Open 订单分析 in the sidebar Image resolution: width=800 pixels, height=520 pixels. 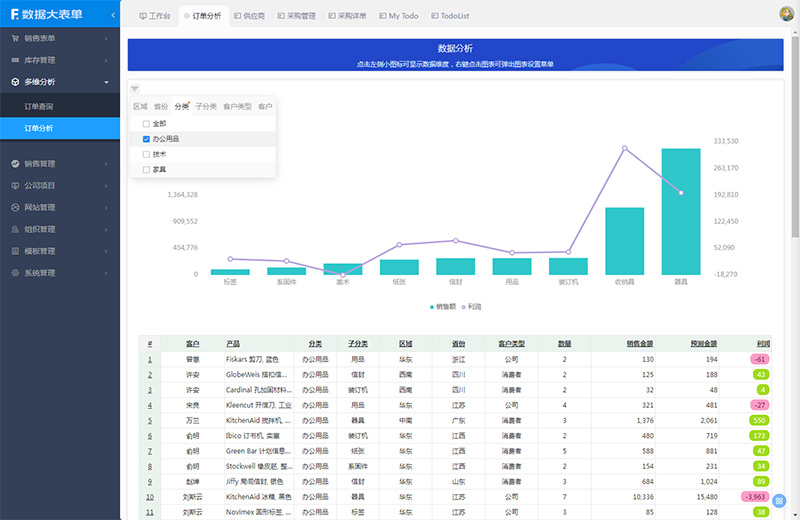pos(60,128)
